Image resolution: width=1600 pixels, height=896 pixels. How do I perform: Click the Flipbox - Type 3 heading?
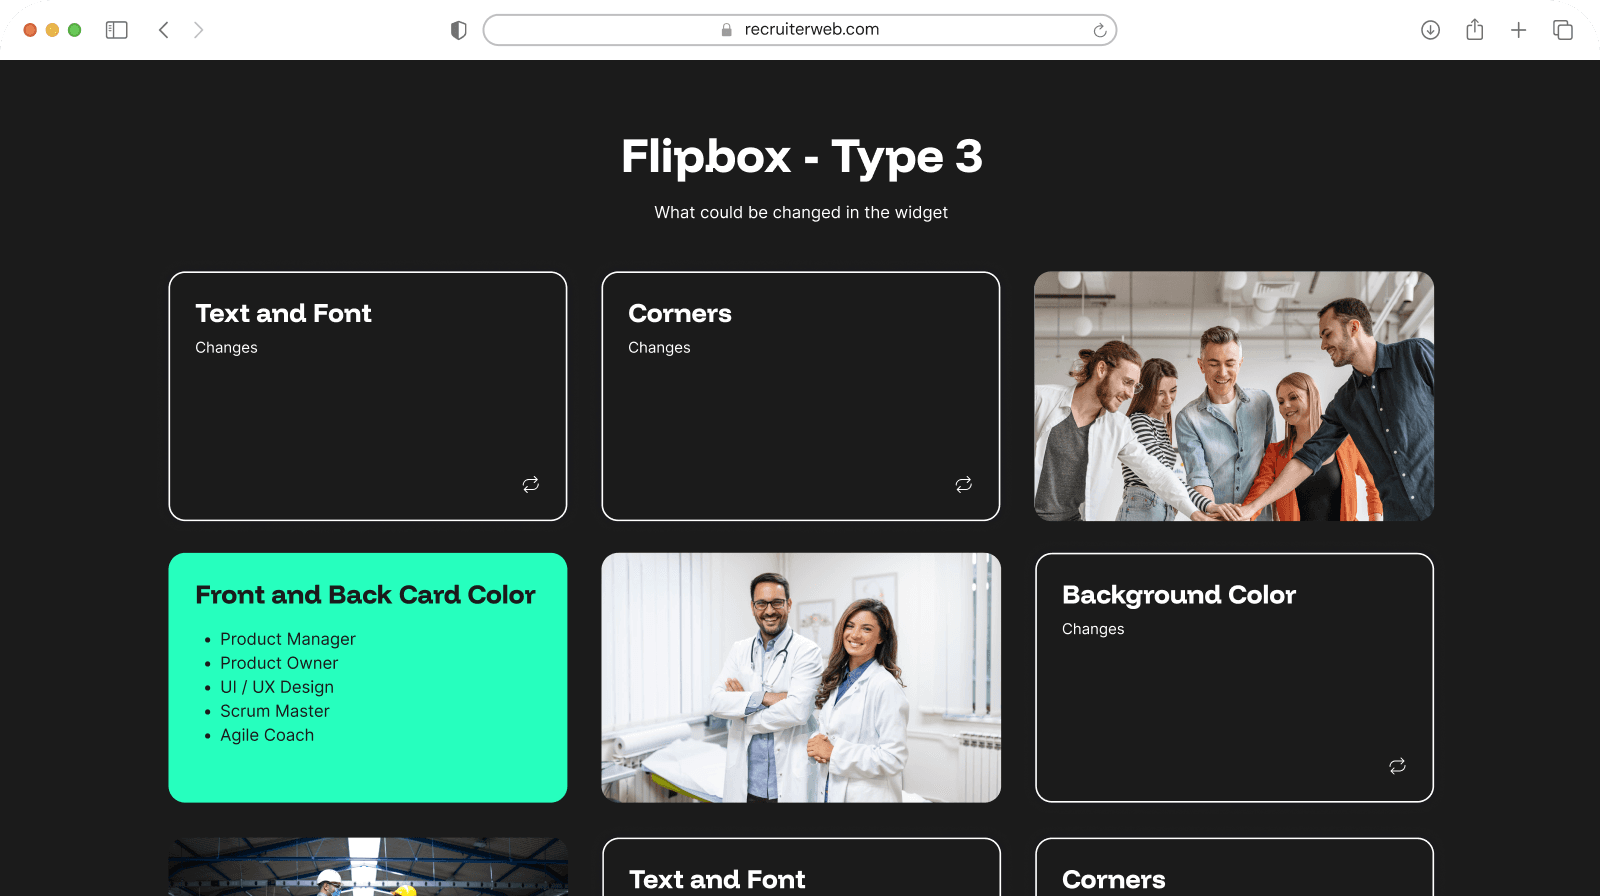point(801,157)
